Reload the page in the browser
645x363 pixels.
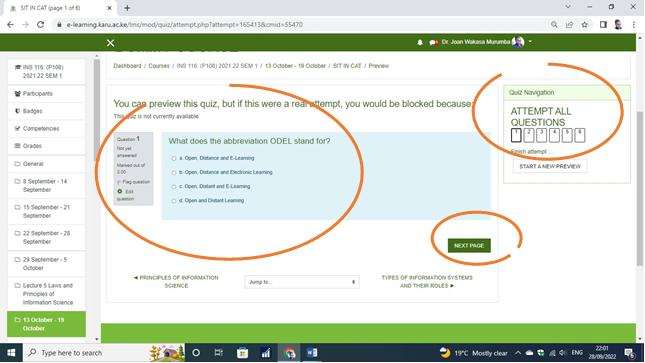[x=40, y=25]
